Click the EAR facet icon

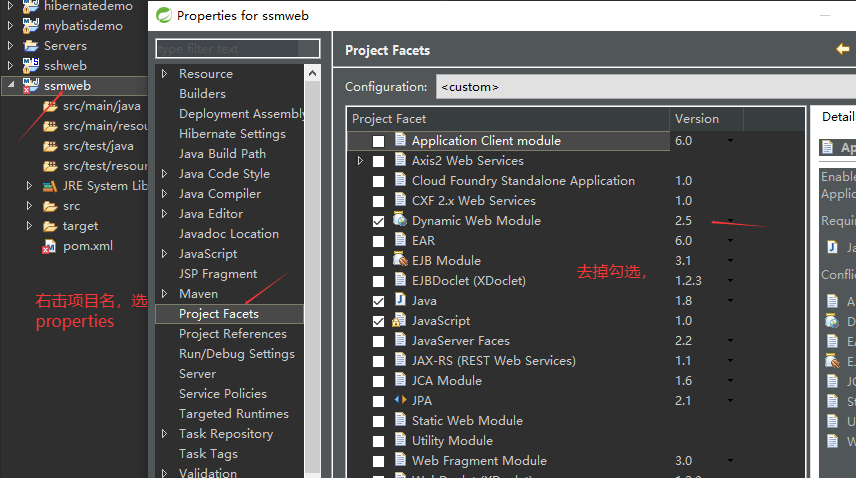pyautogui.click(x=400, y=240)
